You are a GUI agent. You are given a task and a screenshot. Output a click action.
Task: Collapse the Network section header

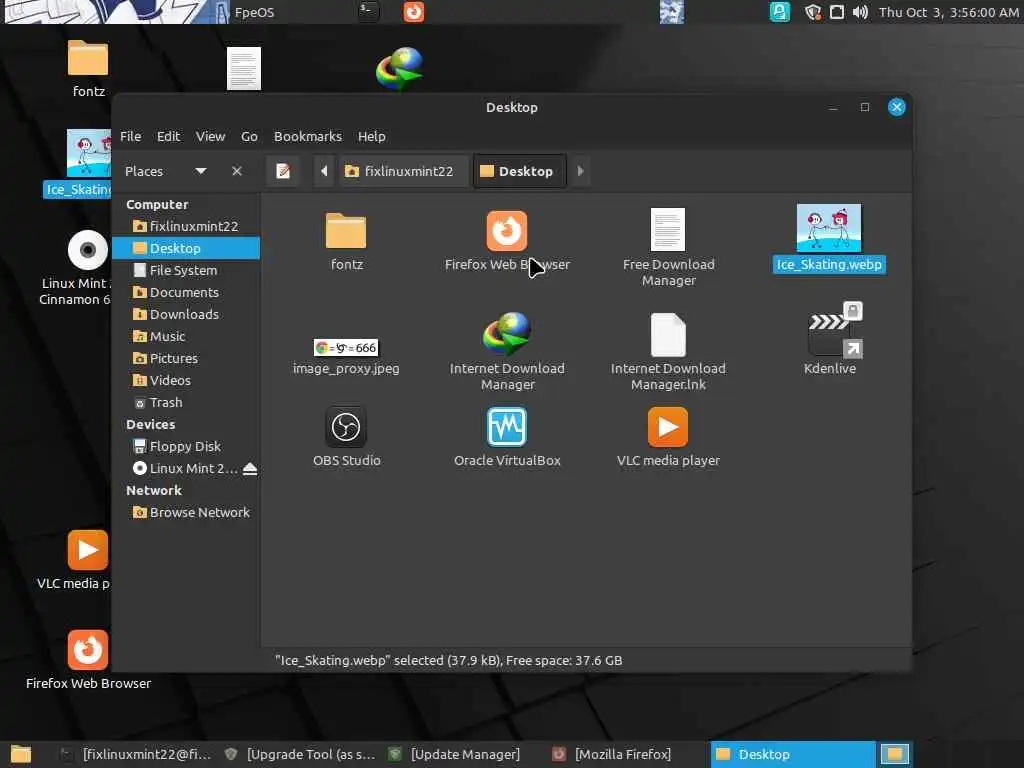[x=153, y=490]
